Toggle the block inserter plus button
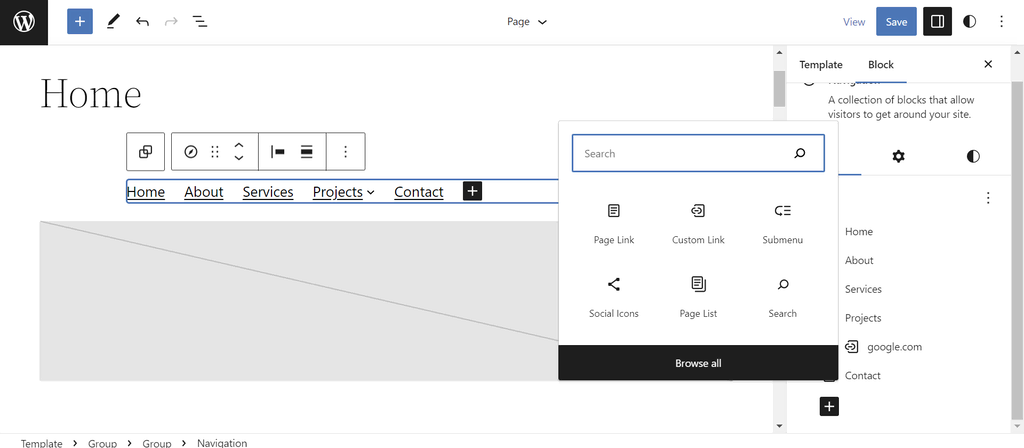Viewport: 1024px width, 448px height. coord(80,21)
